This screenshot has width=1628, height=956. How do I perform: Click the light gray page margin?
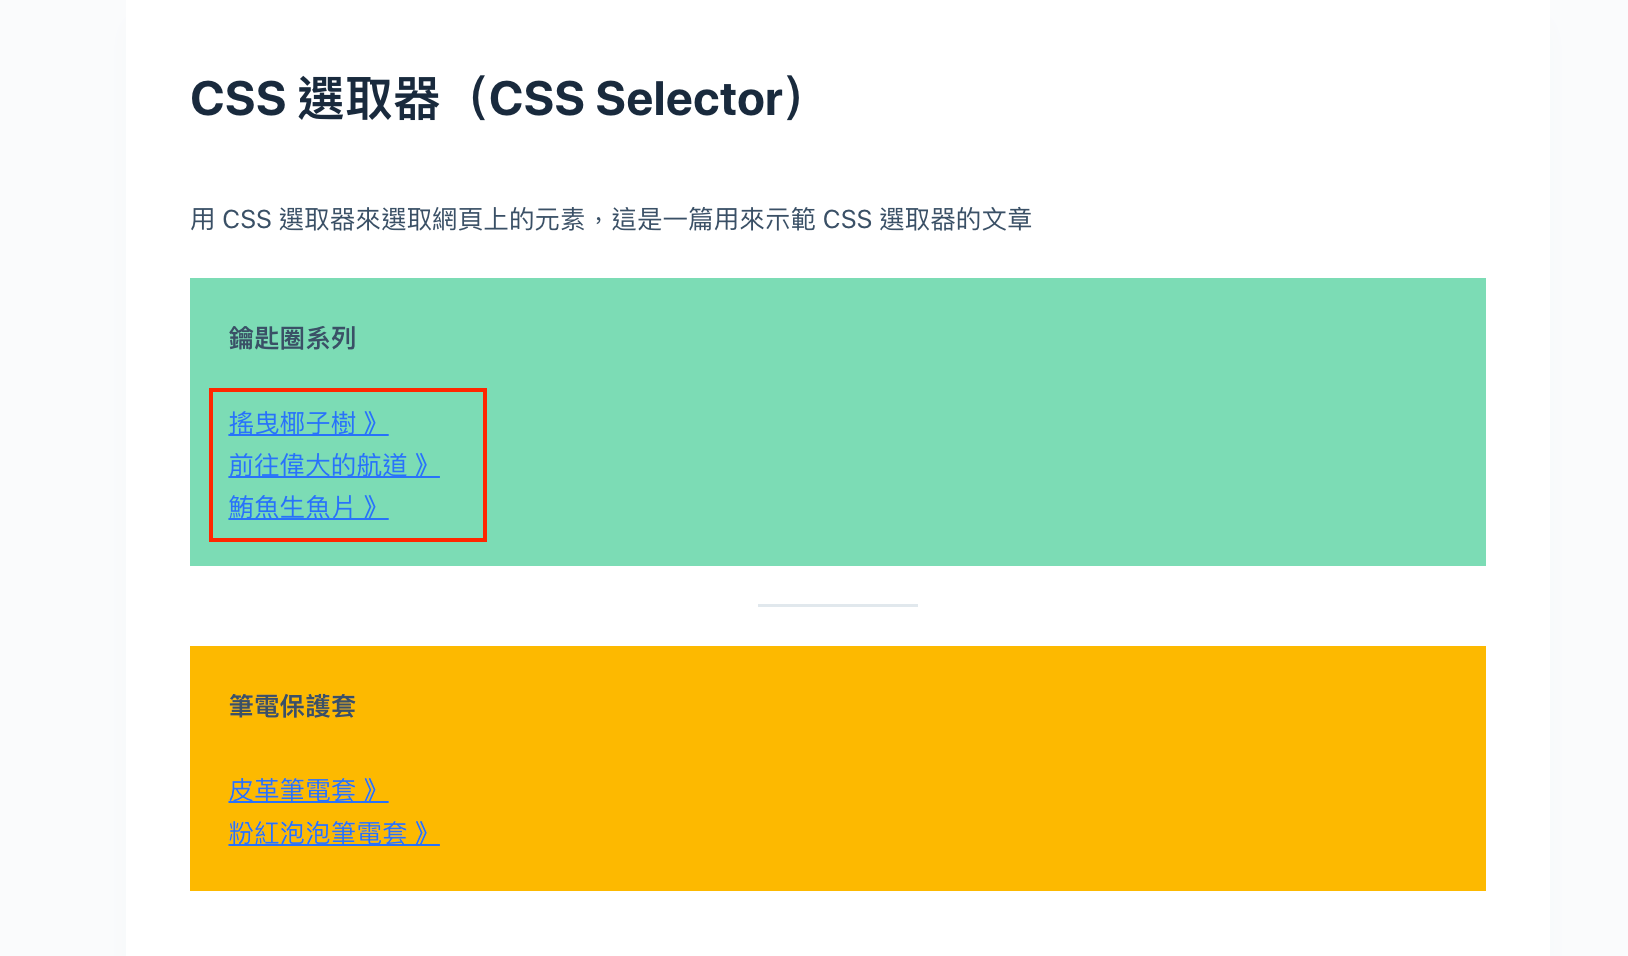(x=62, y=478)
